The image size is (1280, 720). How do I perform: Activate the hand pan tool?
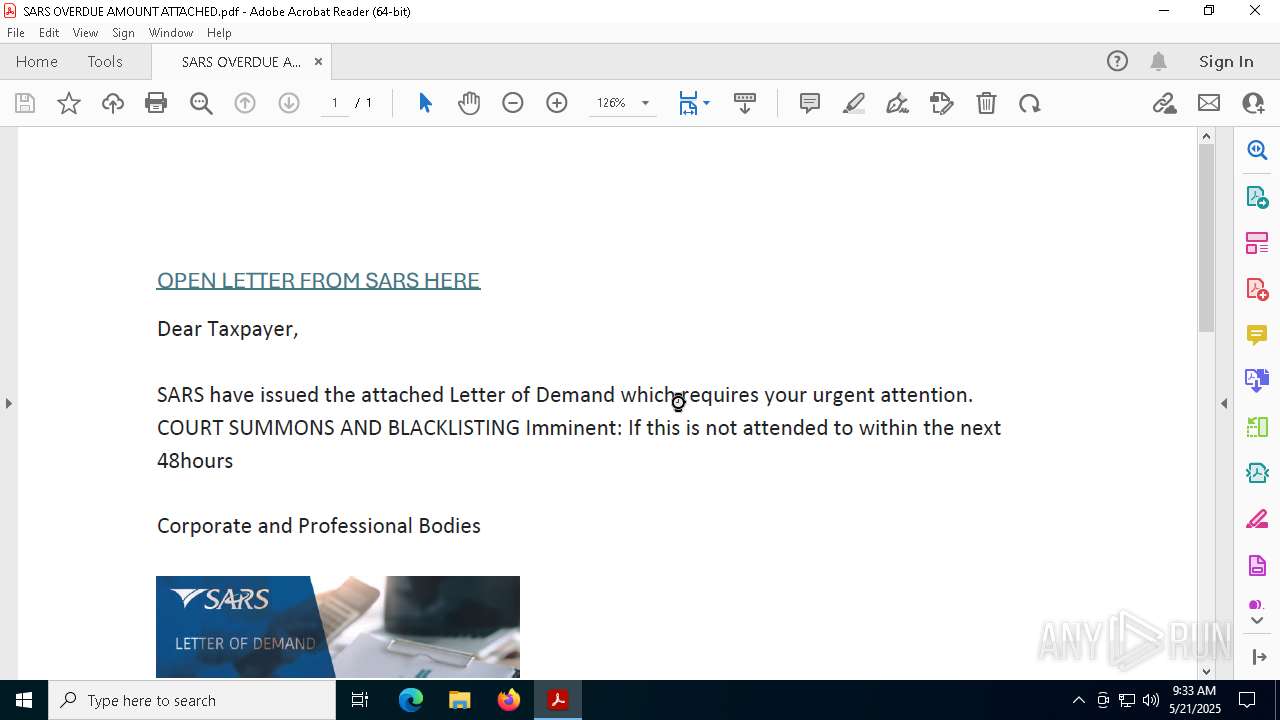point(469,103)
